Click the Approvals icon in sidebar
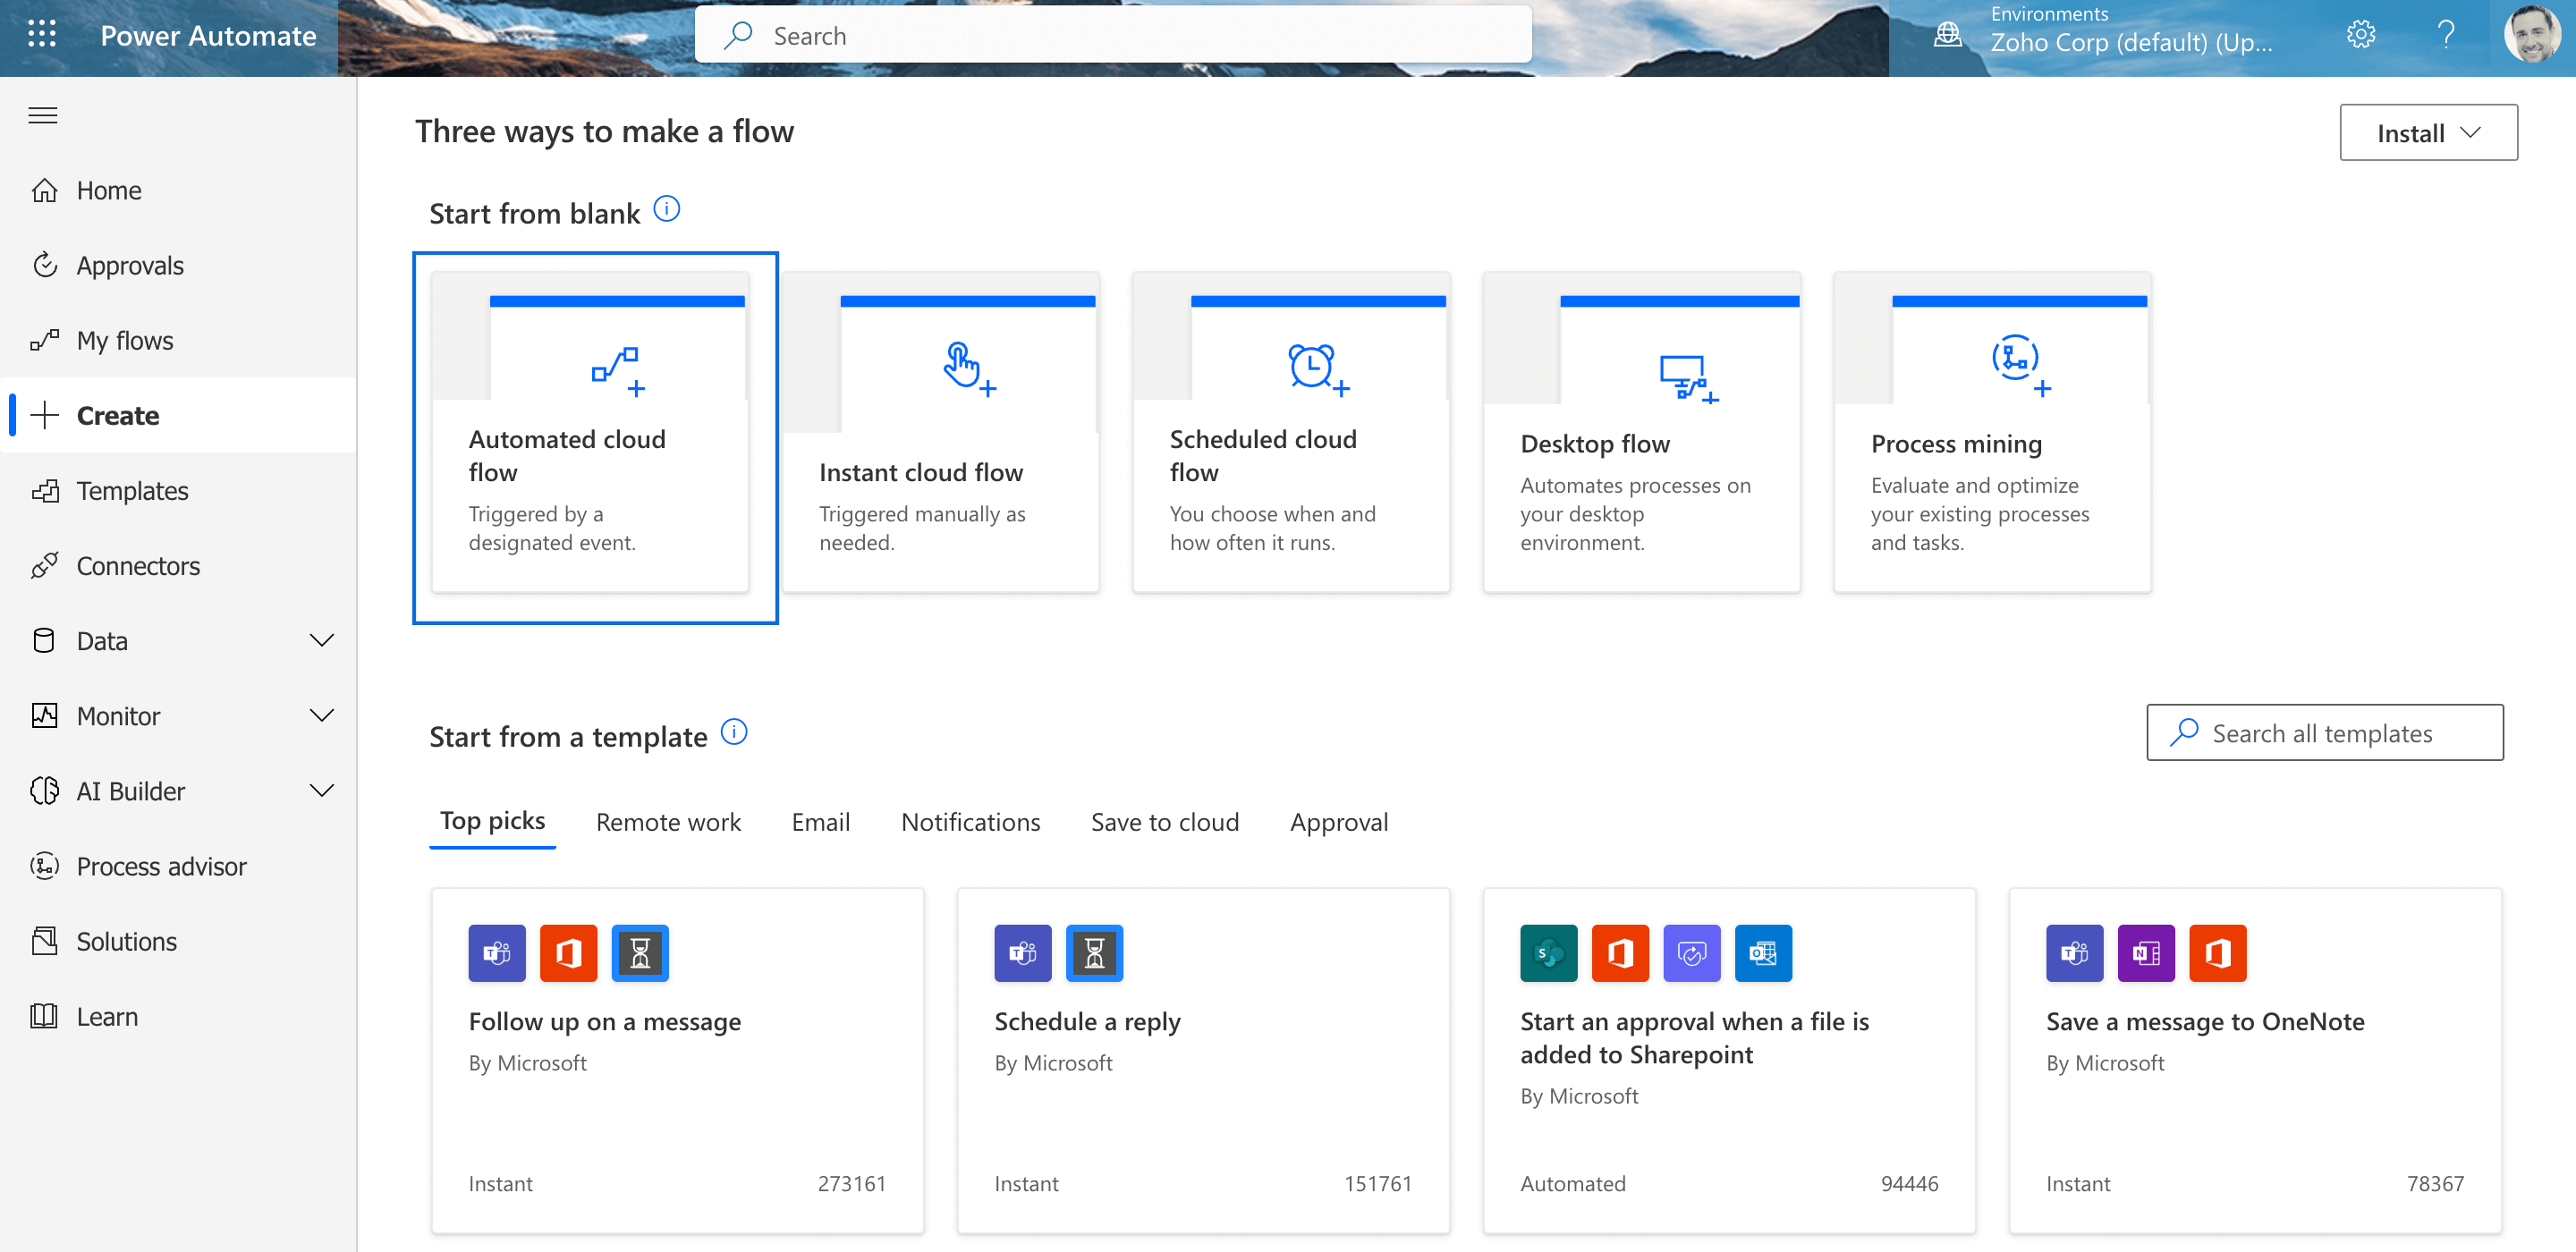 point(45,265)
